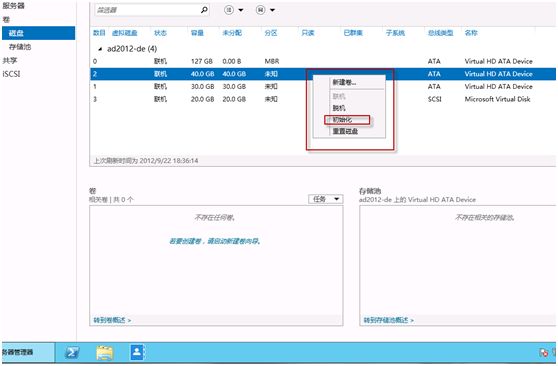Choose 新建卷... from the context menu
This screenshot has width=558, height=366.
(x=344, y=83)
